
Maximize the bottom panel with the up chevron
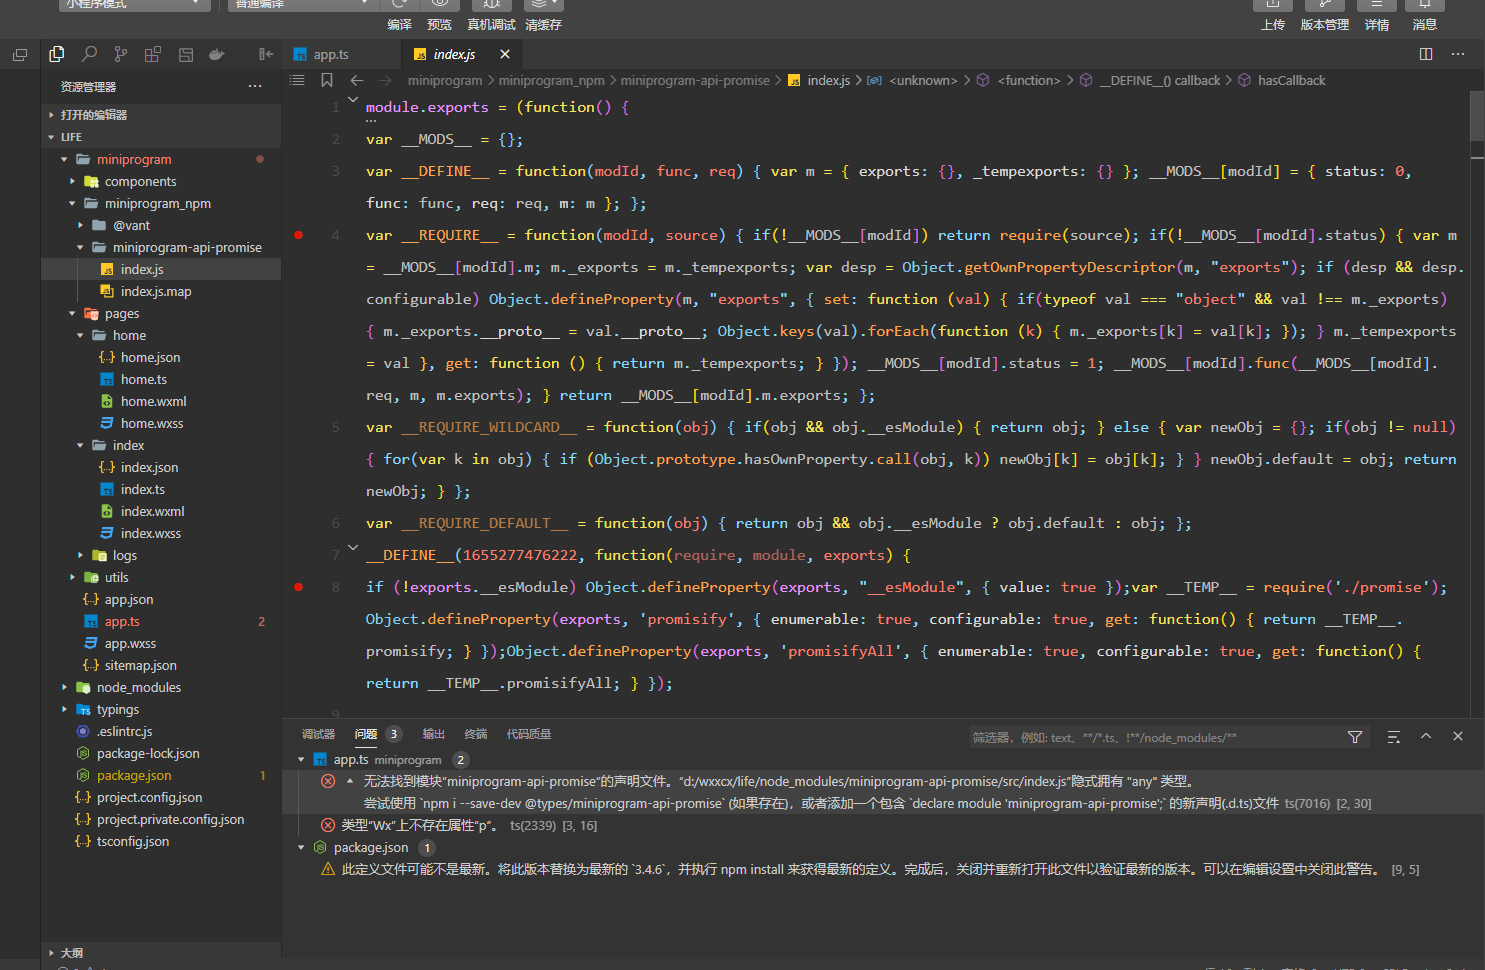click(1426, 736)
